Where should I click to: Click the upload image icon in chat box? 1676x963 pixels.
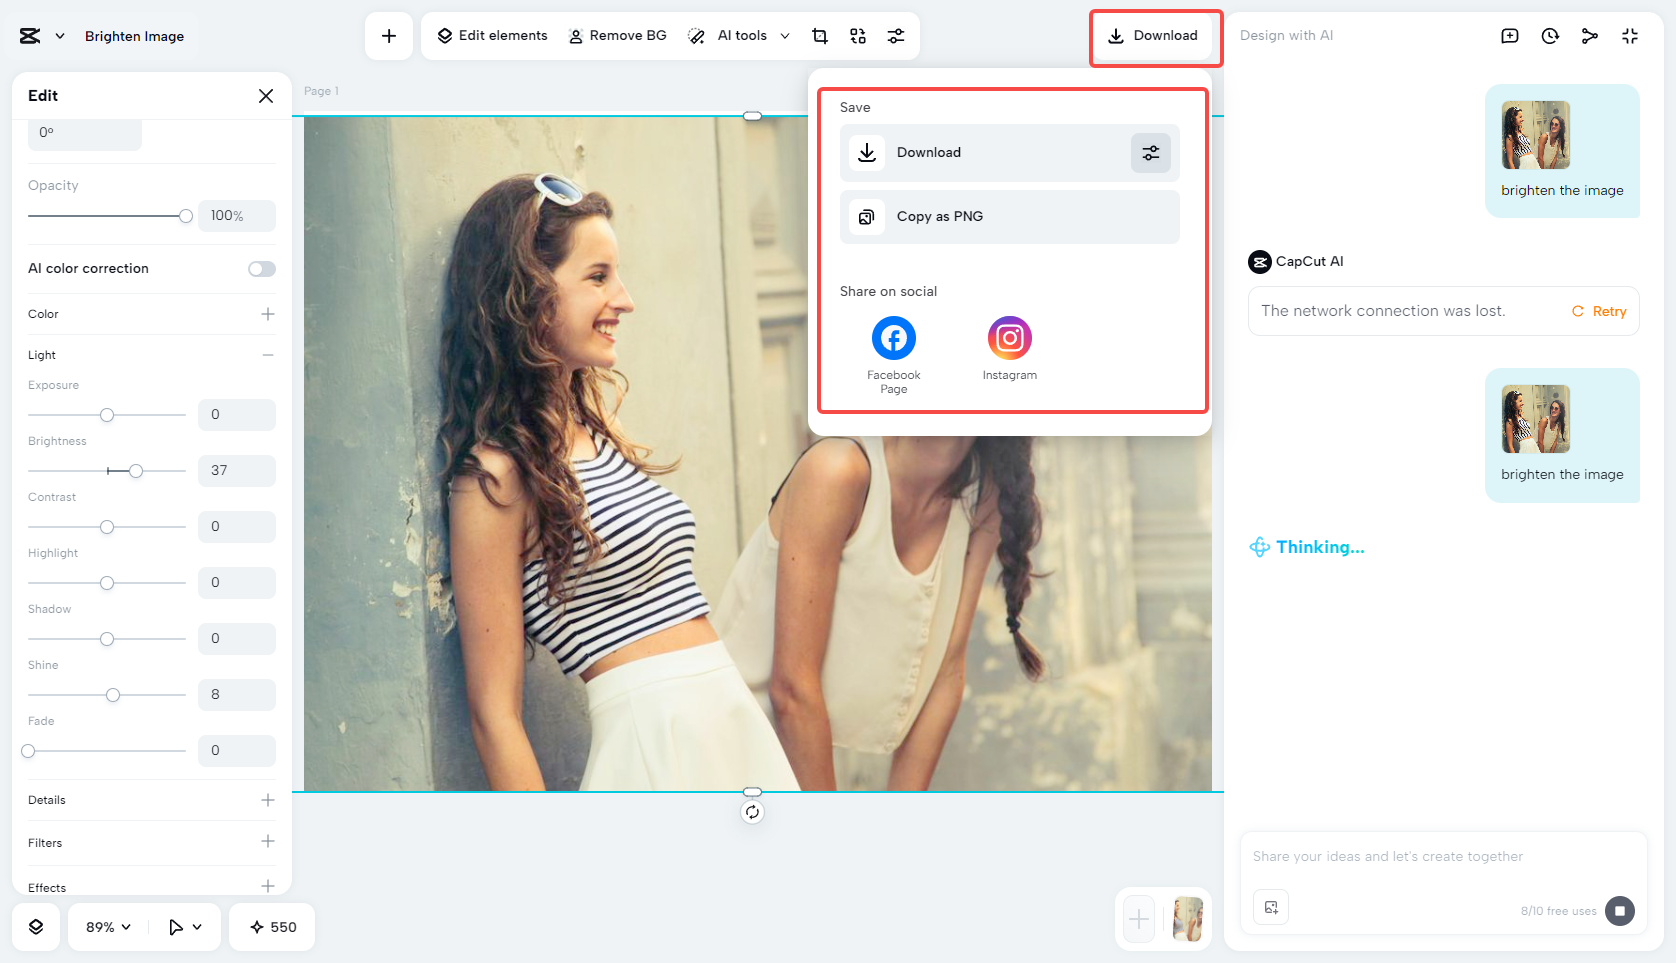(1271, 908)
